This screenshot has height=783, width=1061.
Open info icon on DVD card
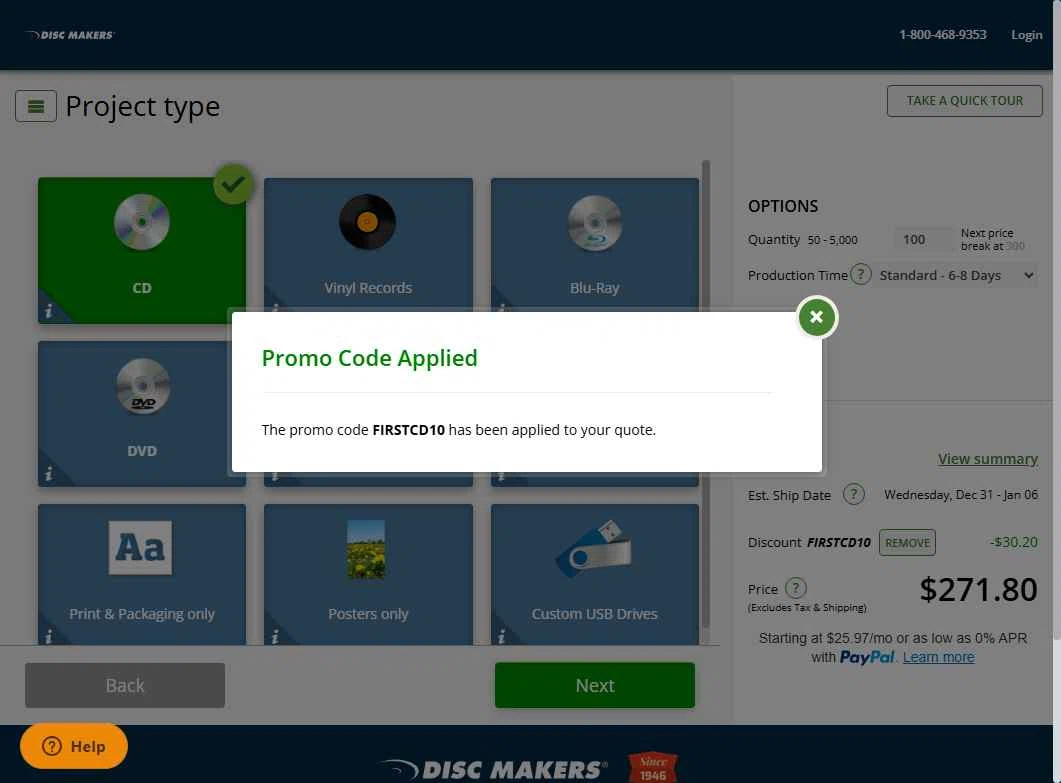(49, 474)
